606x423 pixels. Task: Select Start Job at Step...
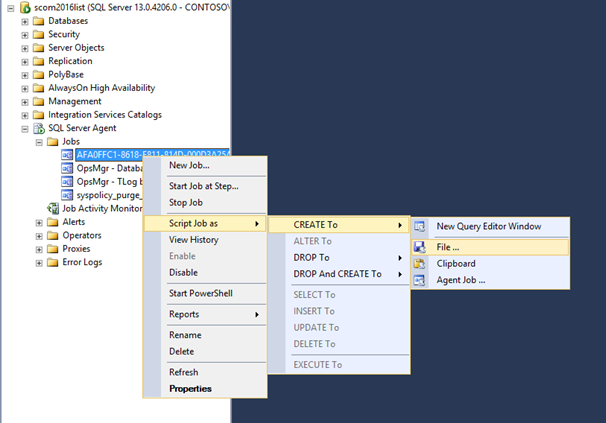point(205,186)
